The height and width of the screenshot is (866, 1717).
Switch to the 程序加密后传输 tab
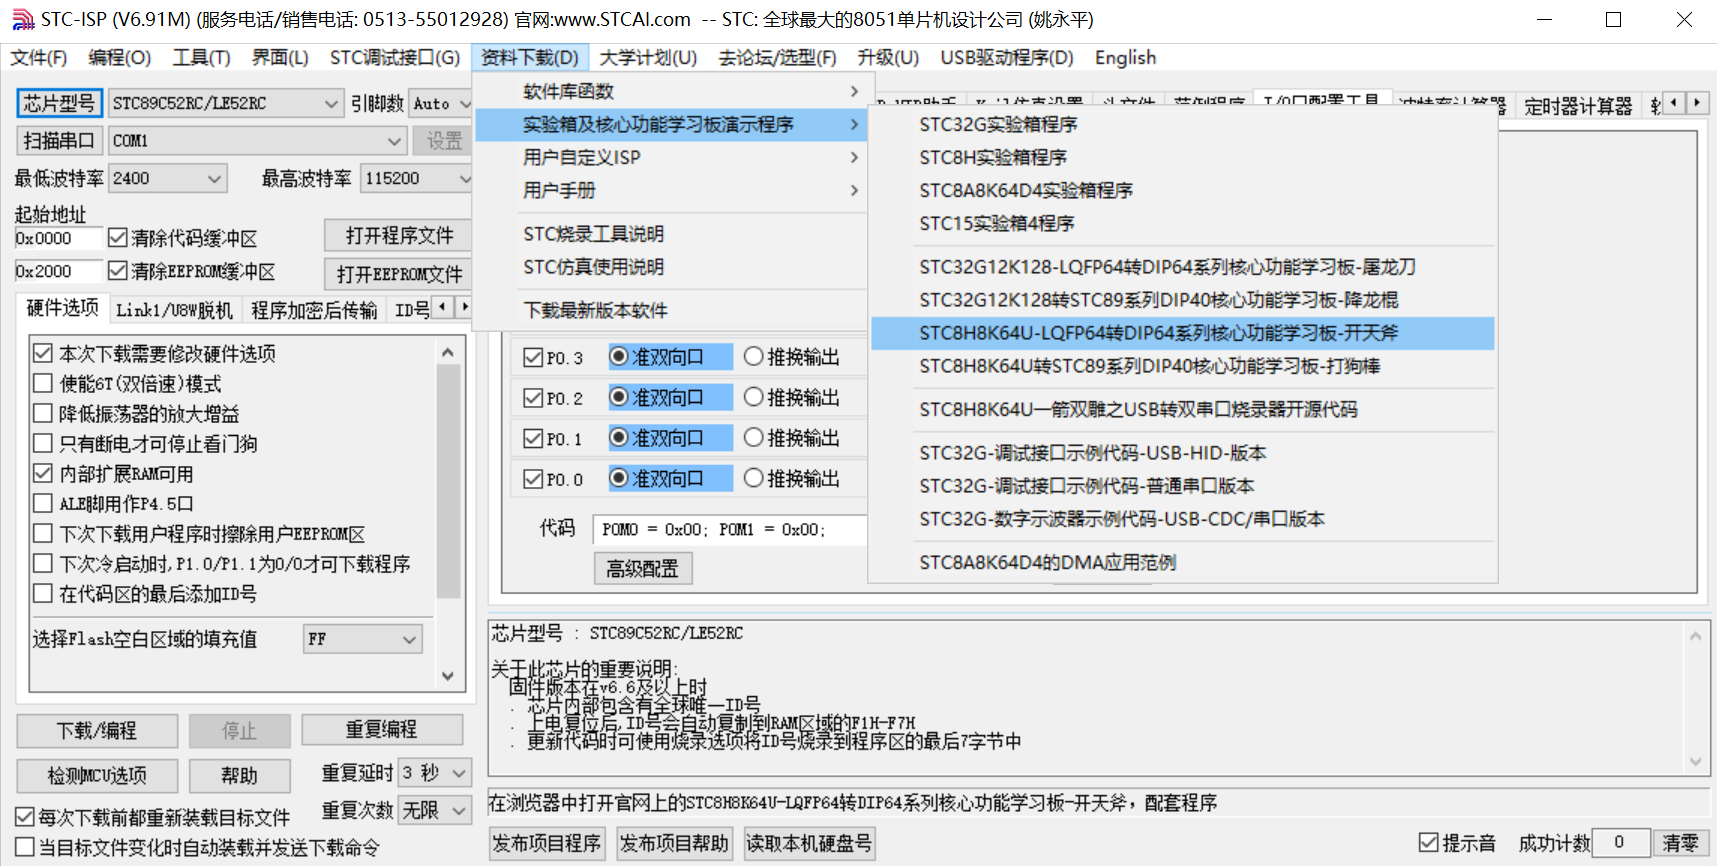click(x=314, y=310)
